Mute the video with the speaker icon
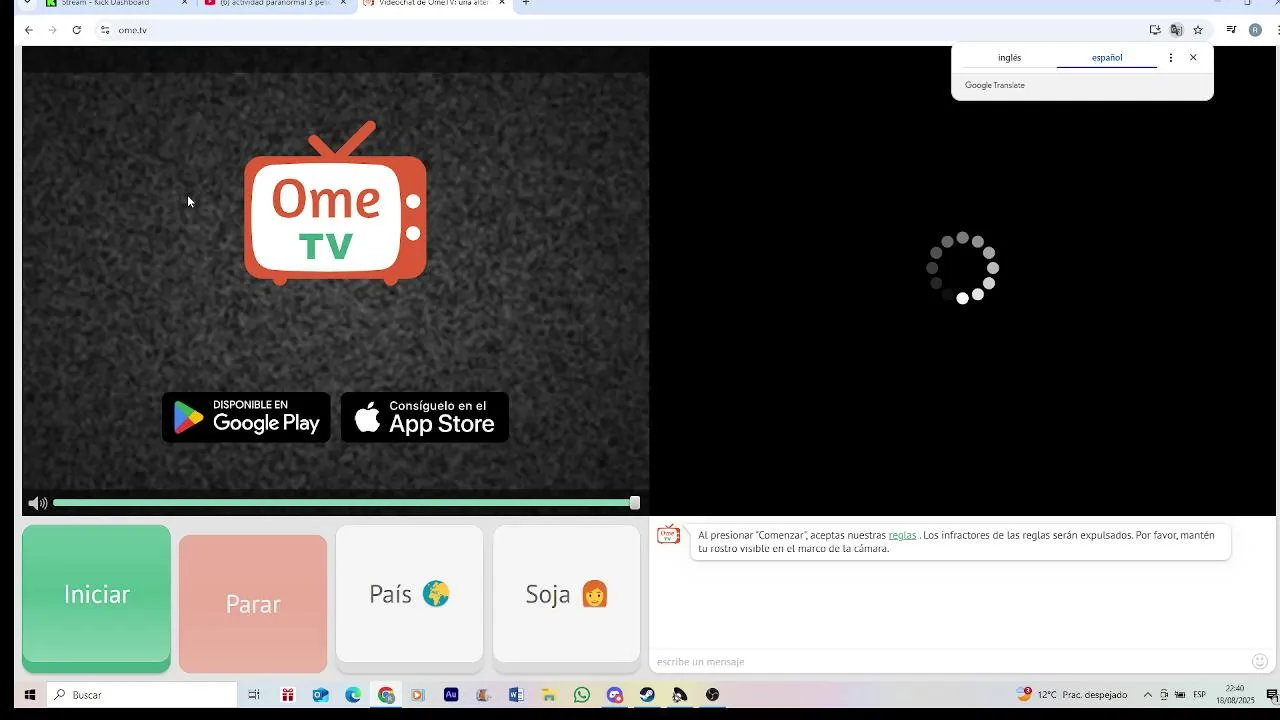The image size is (1280, 720). pyautogui.click(x=37, y=503)
